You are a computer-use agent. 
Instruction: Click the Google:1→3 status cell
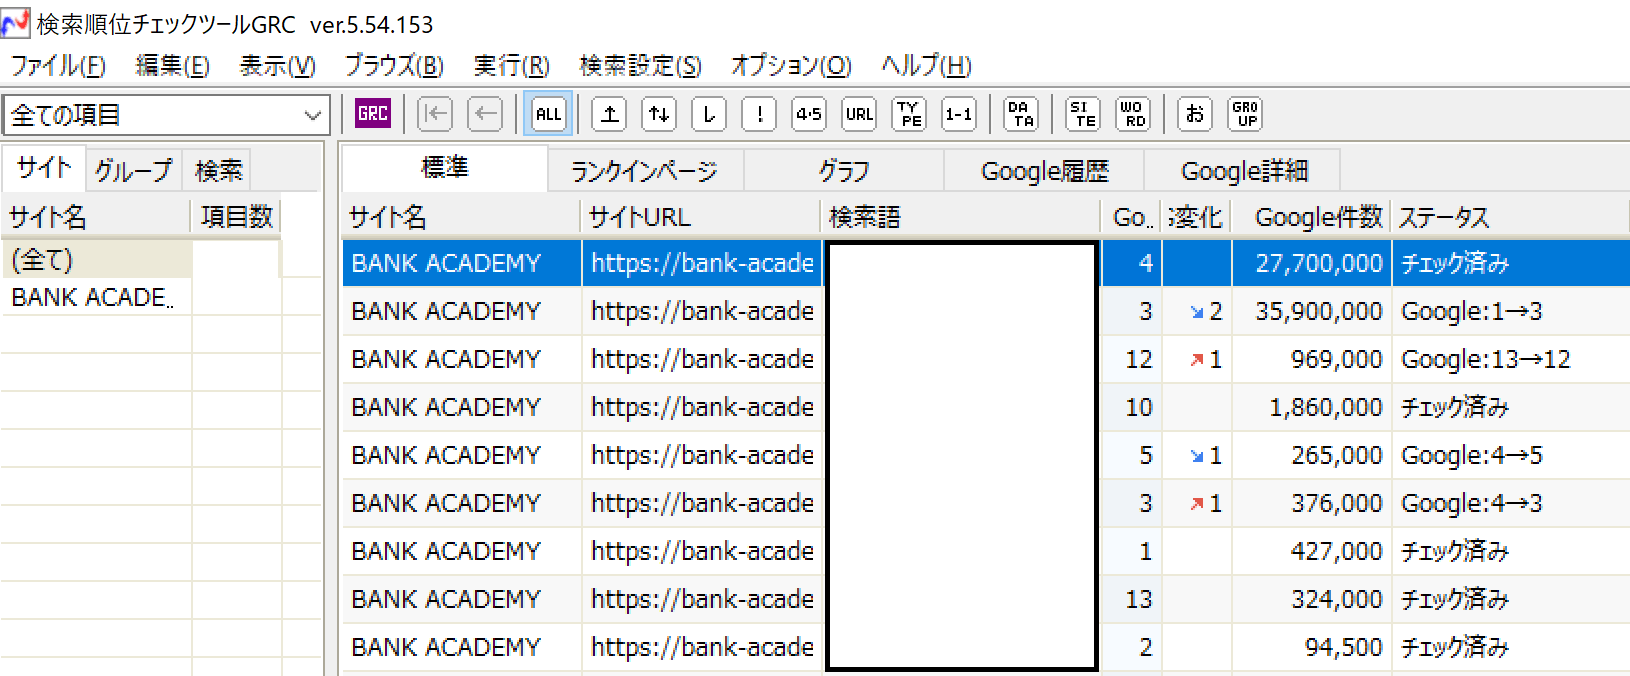[x=1511, y=311]
